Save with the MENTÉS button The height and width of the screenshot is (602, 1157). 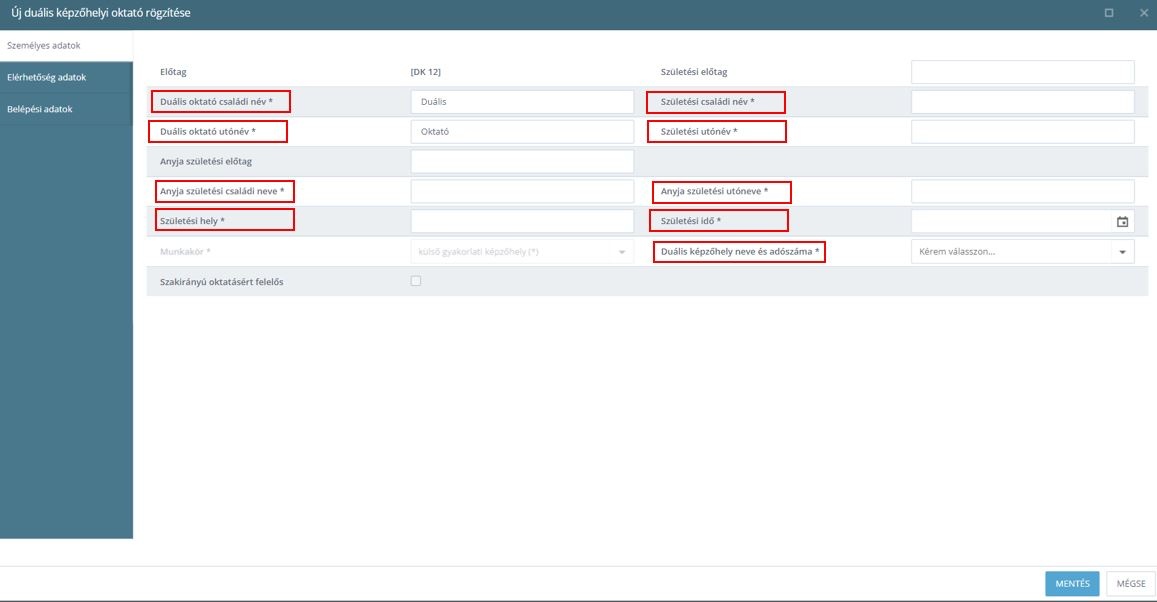click(1072, 584)
